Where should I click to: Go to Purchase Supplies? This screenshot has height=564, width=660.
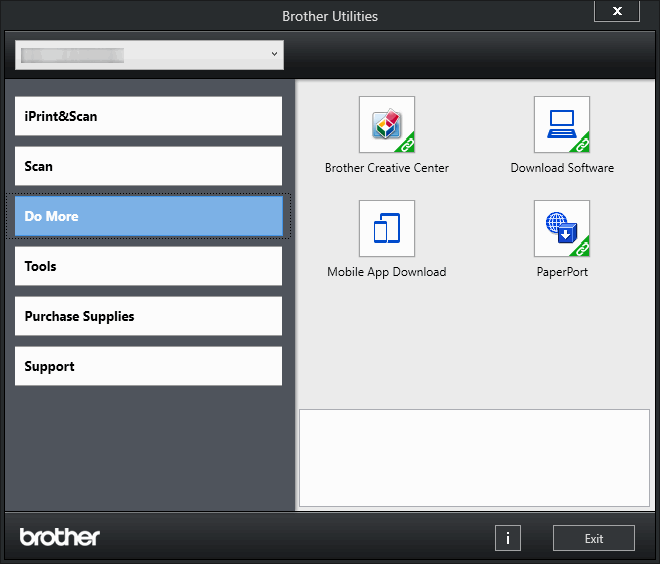tap(148, 316)
